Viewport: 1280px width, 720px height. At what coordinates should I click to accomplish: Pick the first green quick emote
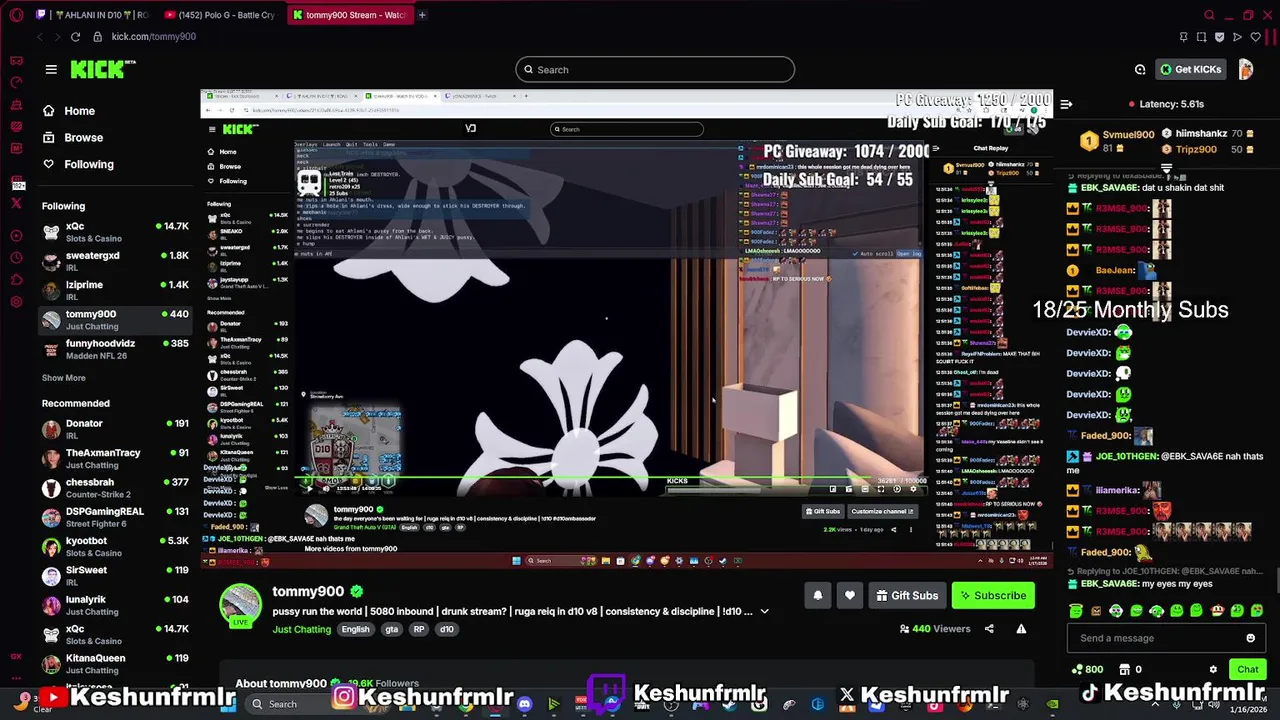coord(1076,610)
